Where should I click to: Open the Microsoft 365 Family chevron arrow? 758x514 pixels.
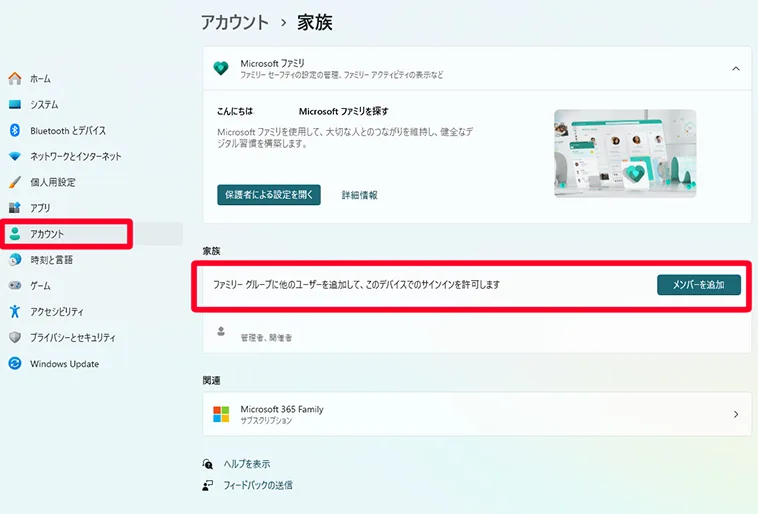pos(736,414)
